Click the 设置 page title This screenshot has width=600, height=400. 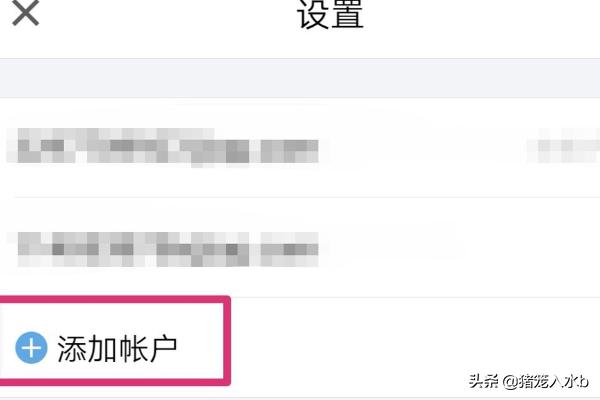pyautogui.click(x=330, y=14)
